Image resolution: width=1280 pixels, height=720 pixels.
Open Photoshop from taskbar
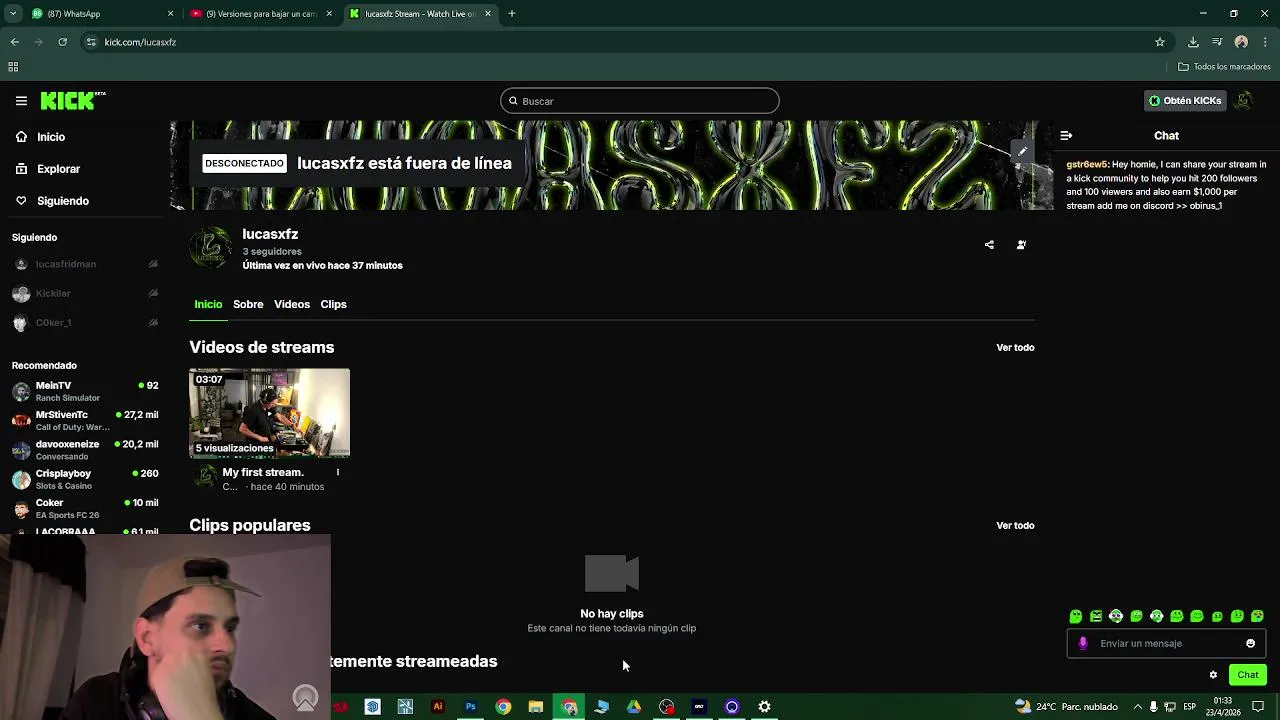[470, 707]
